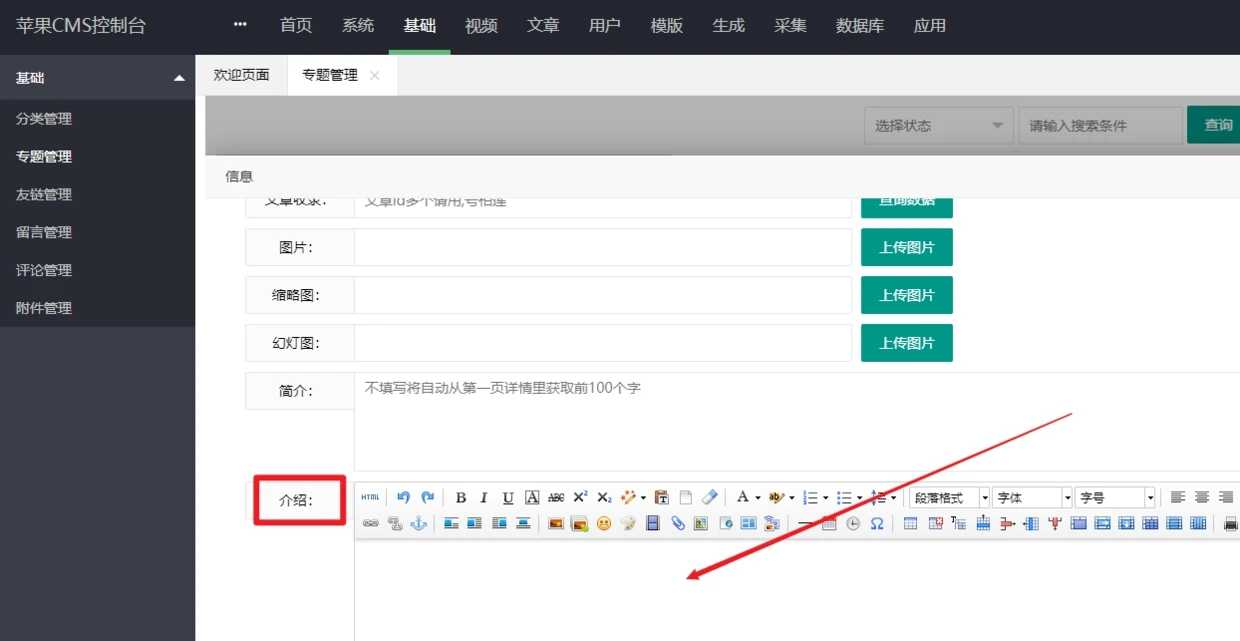Click the eraser clear formatting icon
The image size is (1240, 641).
coord(710,498)
